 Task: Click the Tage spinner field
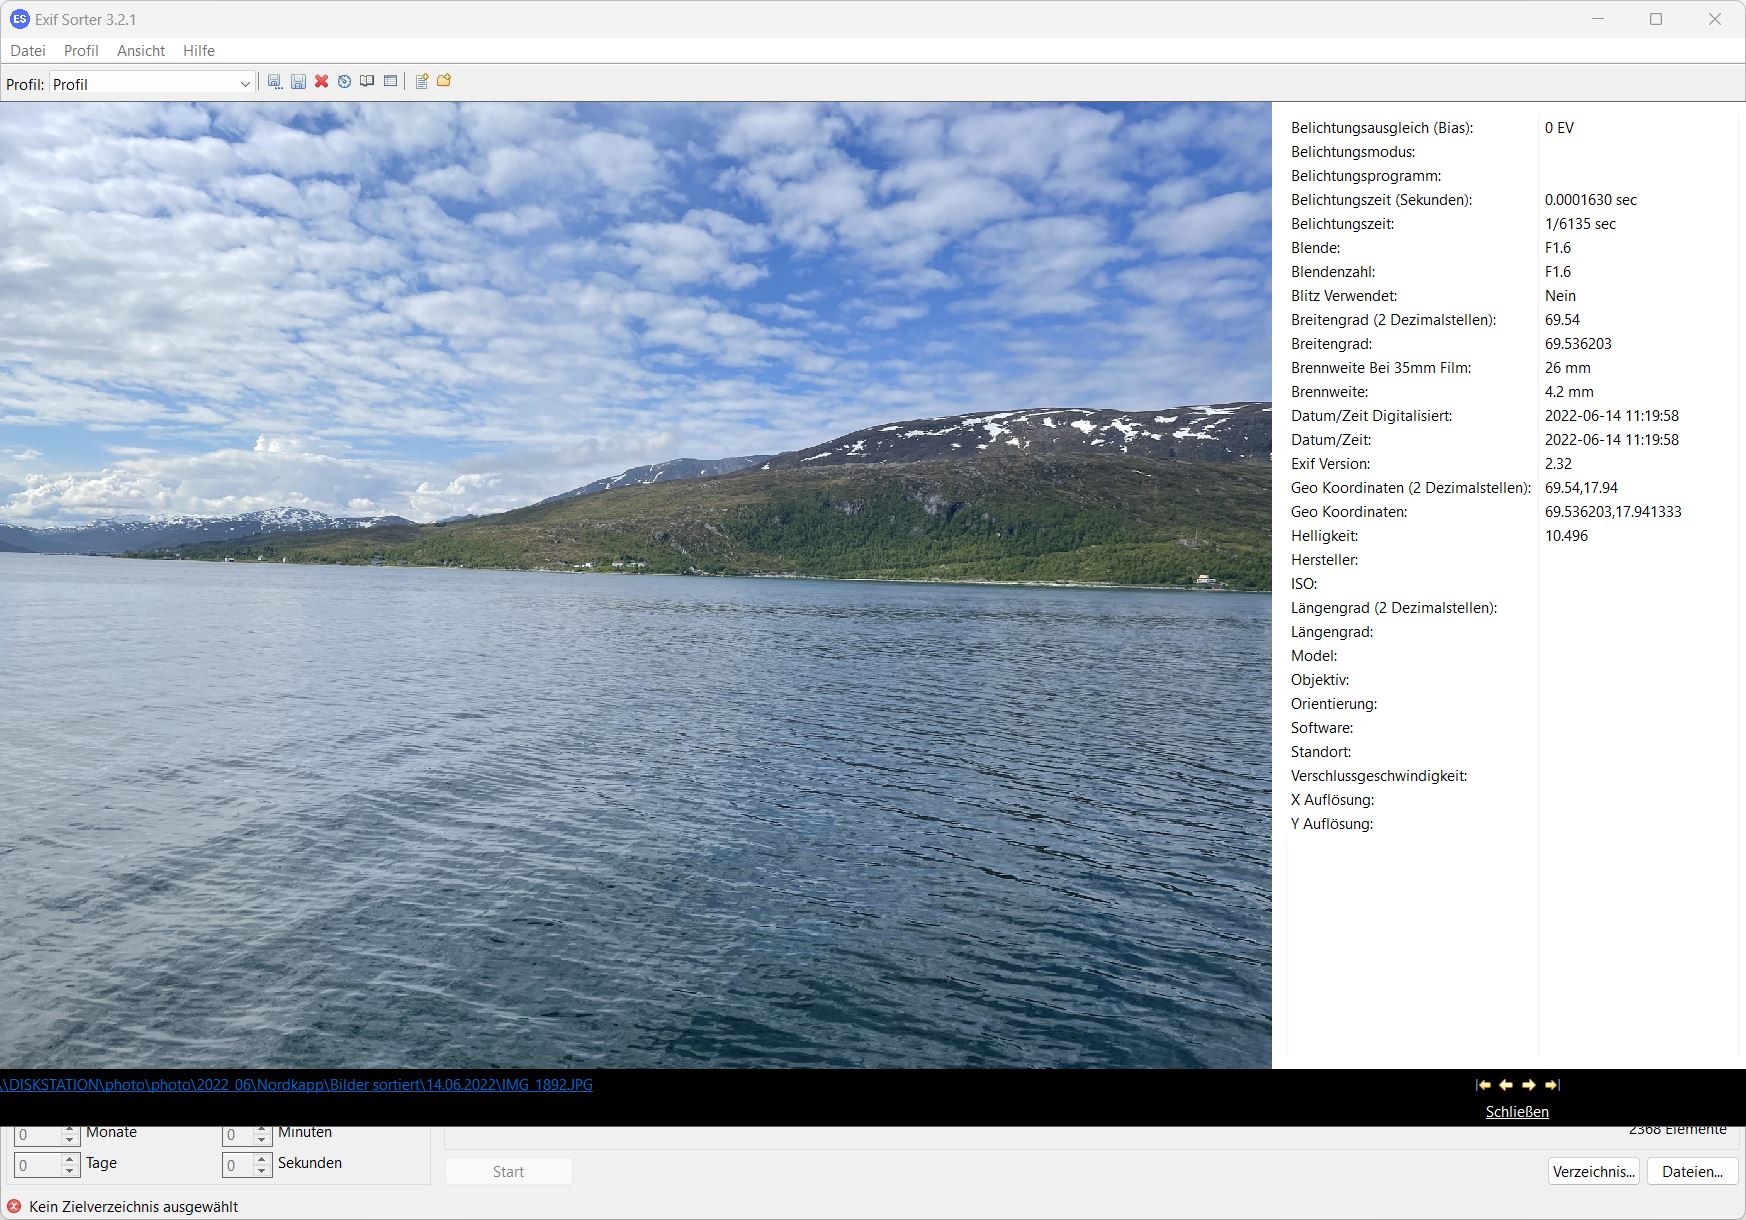[46, 1165]
